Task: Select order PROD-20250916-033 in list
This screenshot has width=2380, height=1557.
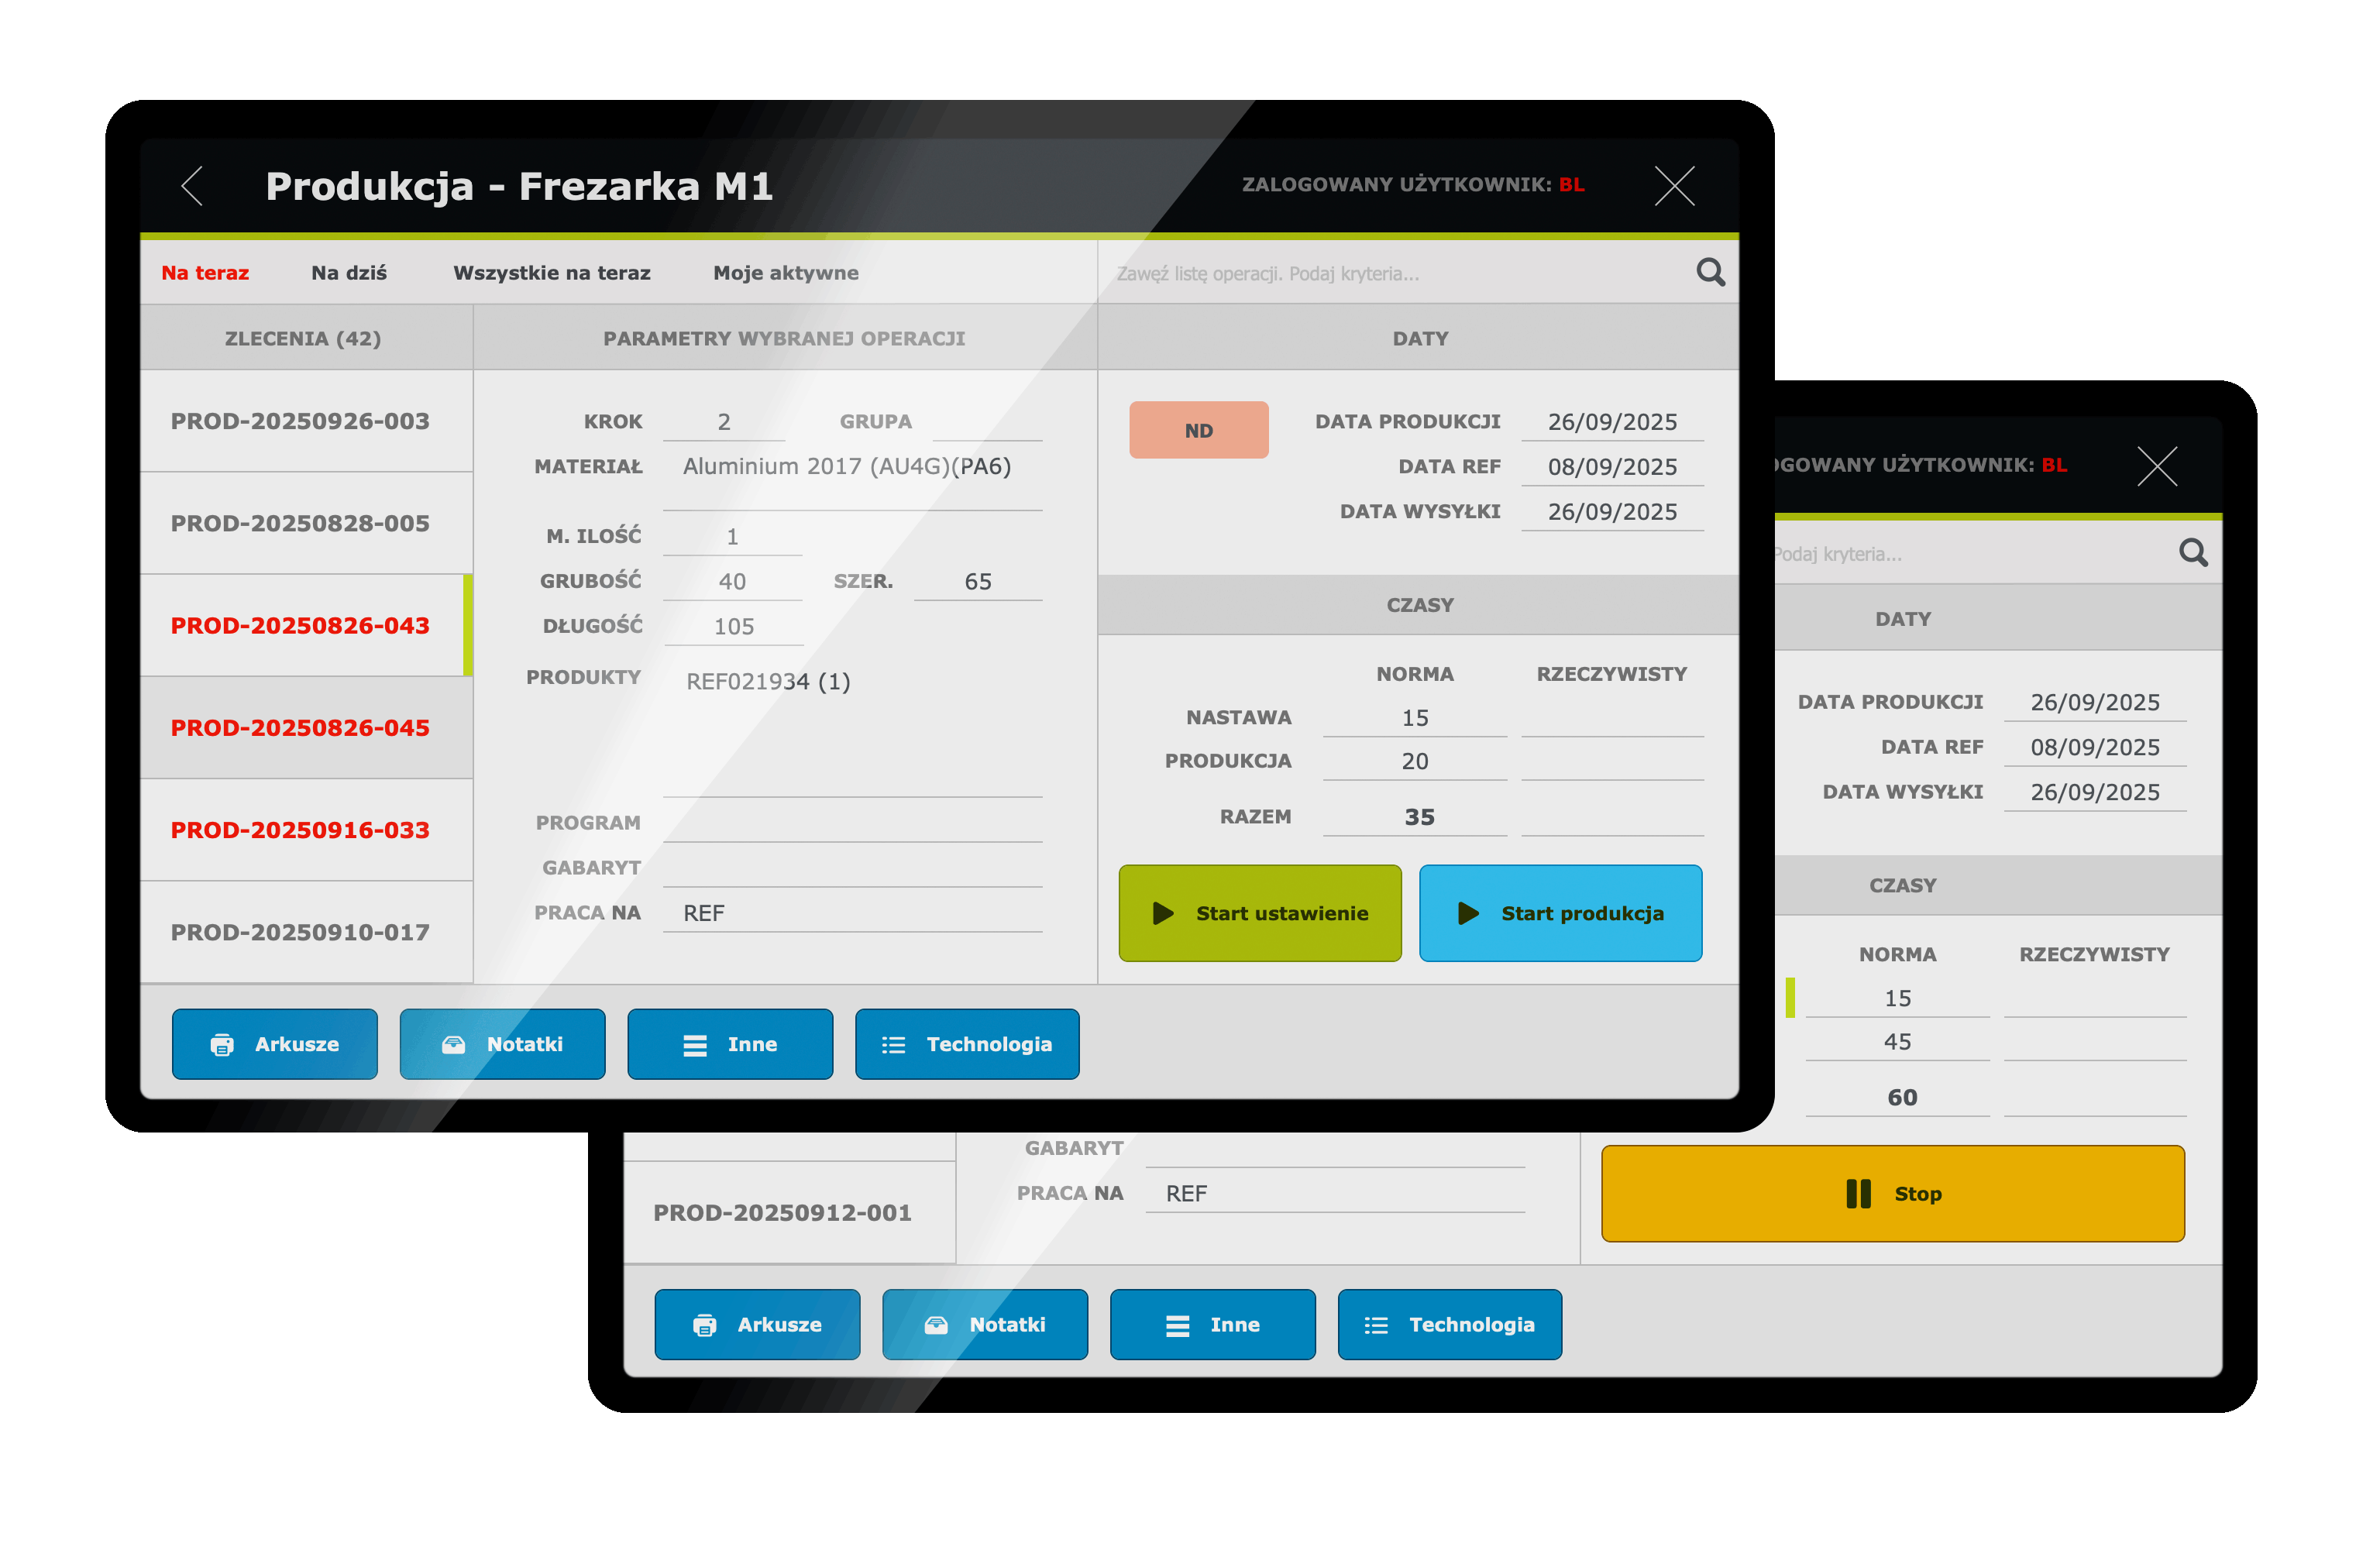Action: [300, 830]
